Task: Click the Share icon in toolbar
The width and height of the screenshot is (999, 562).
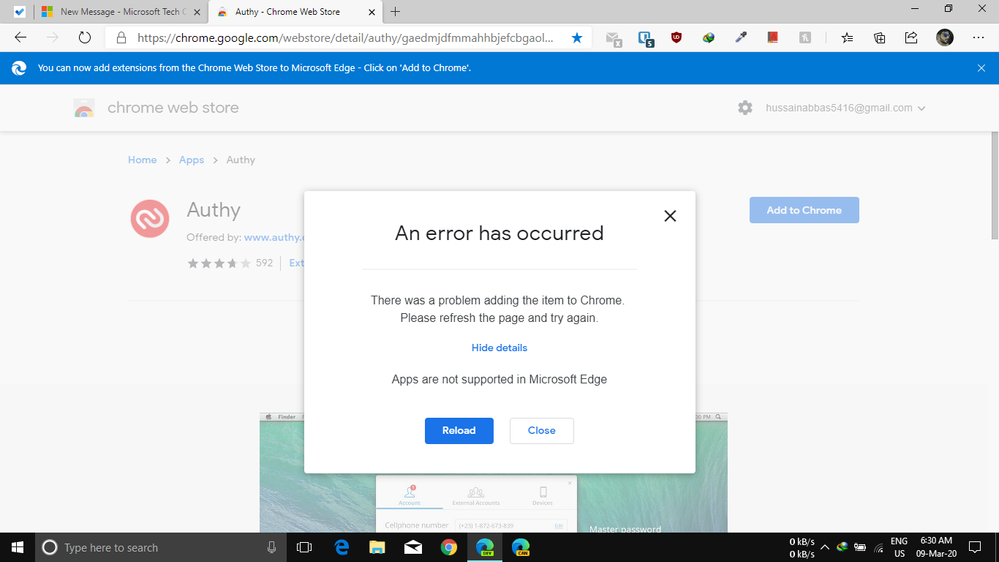Action: [911, 38]
